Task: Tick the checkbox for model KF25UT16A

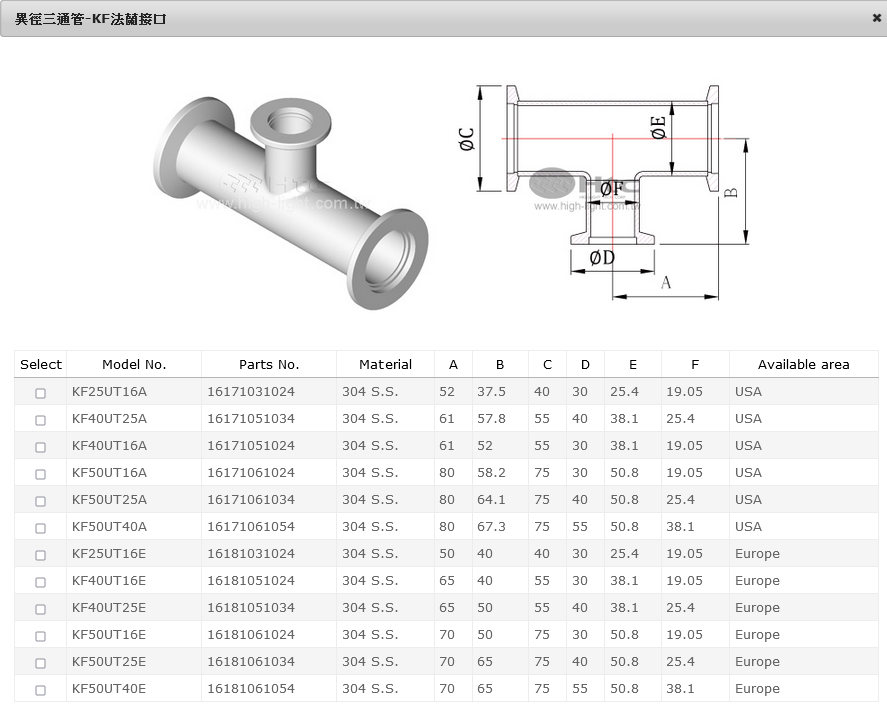Action: point(41,393)
